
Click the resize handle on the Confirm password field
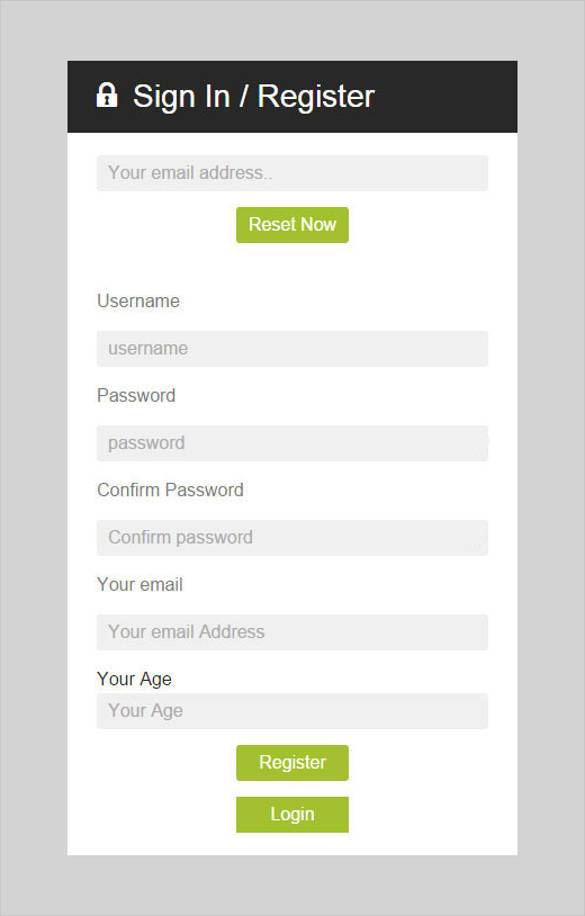pyautogui.click(x=481, y=549)
